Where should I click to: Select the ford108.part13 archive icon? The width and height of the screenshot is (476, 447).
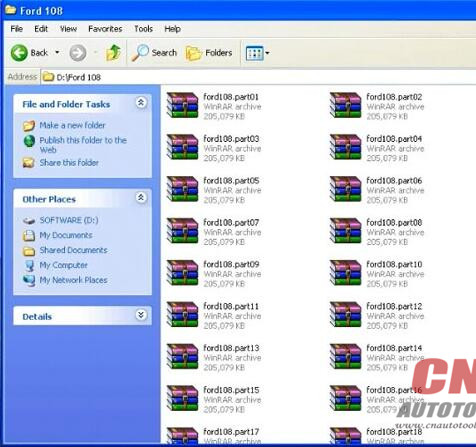click(x=182, y=356)
